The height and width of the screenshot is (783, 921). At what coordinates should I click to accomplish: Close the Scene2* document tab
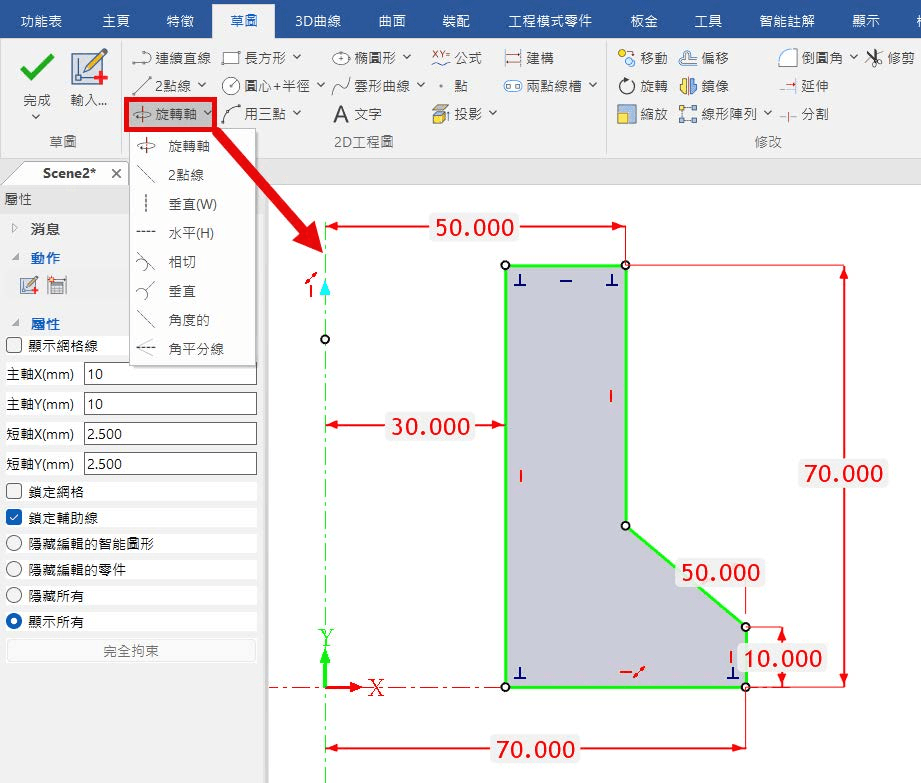[116, 173]
